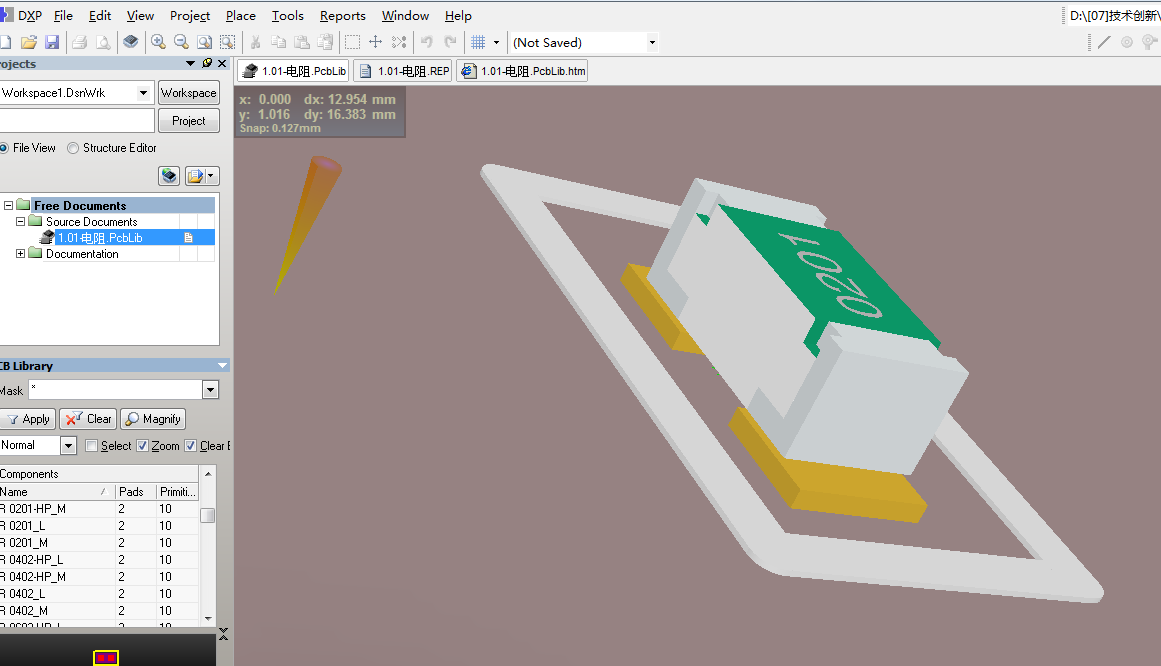Uncheck the Zoom checkbox
This screenshot has height=666, width=1161.
coord(142,446)
